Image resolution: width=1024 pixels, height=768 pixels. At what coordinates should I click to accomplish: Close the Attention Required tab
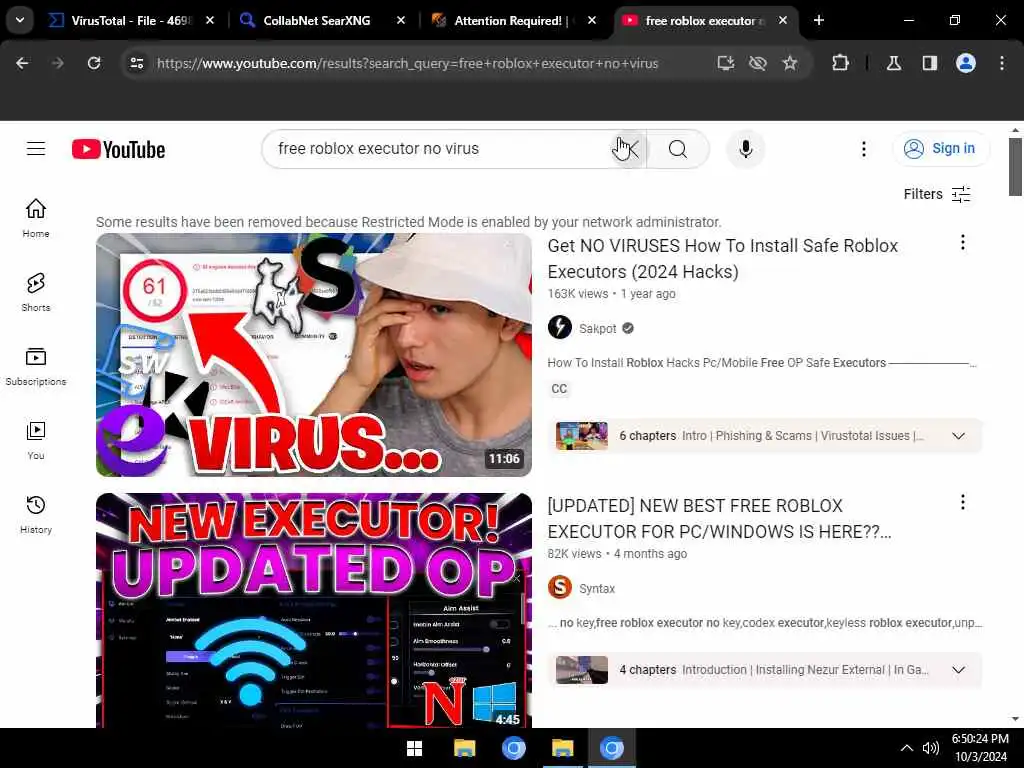(x=592, y=20)
